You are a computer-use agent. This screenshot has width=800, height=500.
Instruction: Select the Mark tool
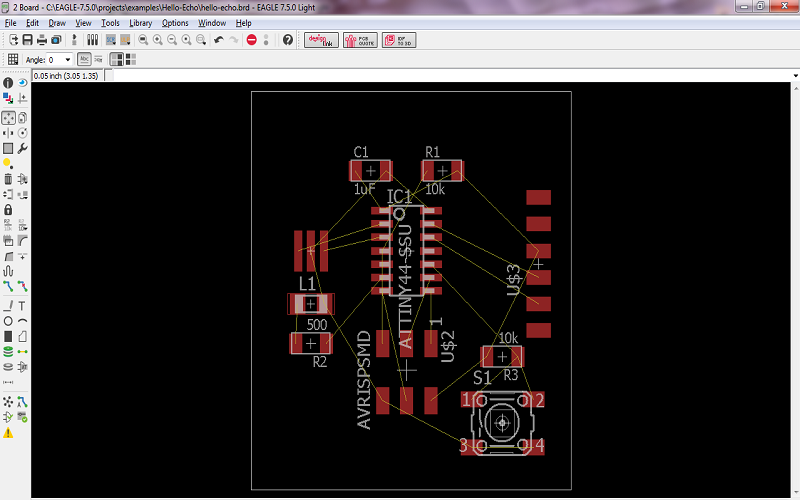[22, 97]
